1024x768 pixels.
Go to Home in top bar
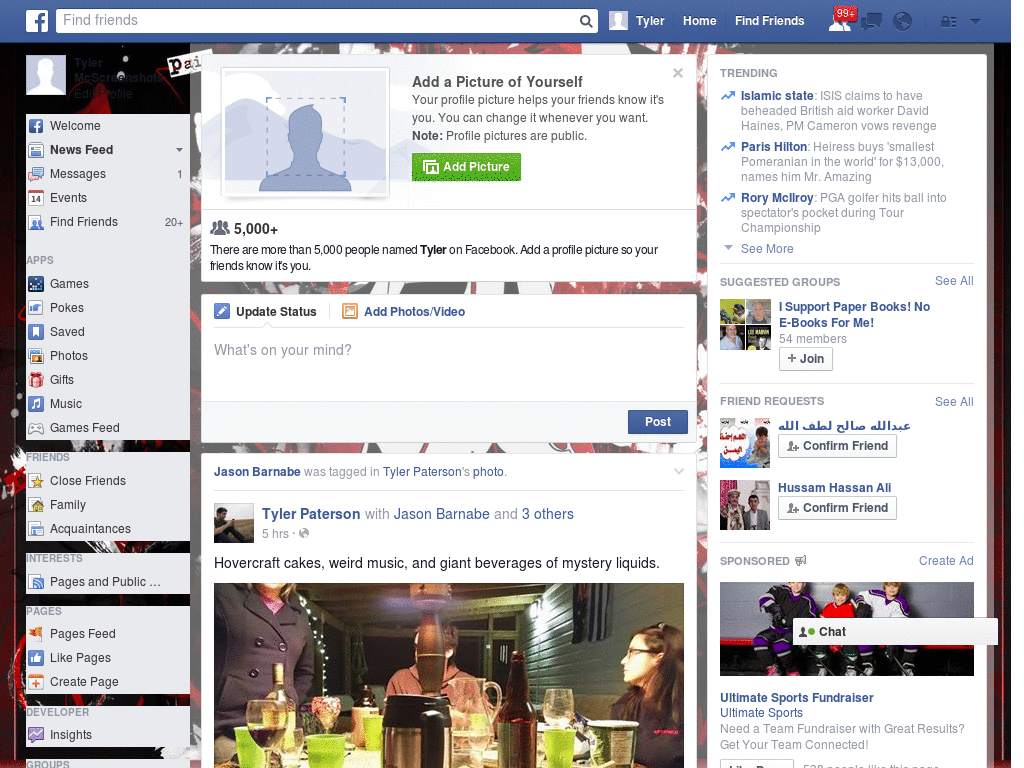pyautogui.click(x=699, y=21)
